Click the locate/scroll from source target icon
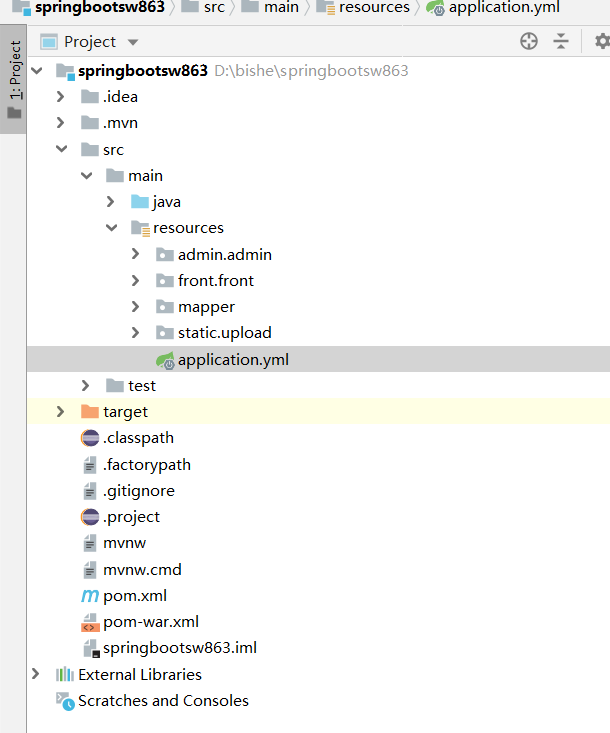Screen dimensions: 610x733 tap(529, 41)
